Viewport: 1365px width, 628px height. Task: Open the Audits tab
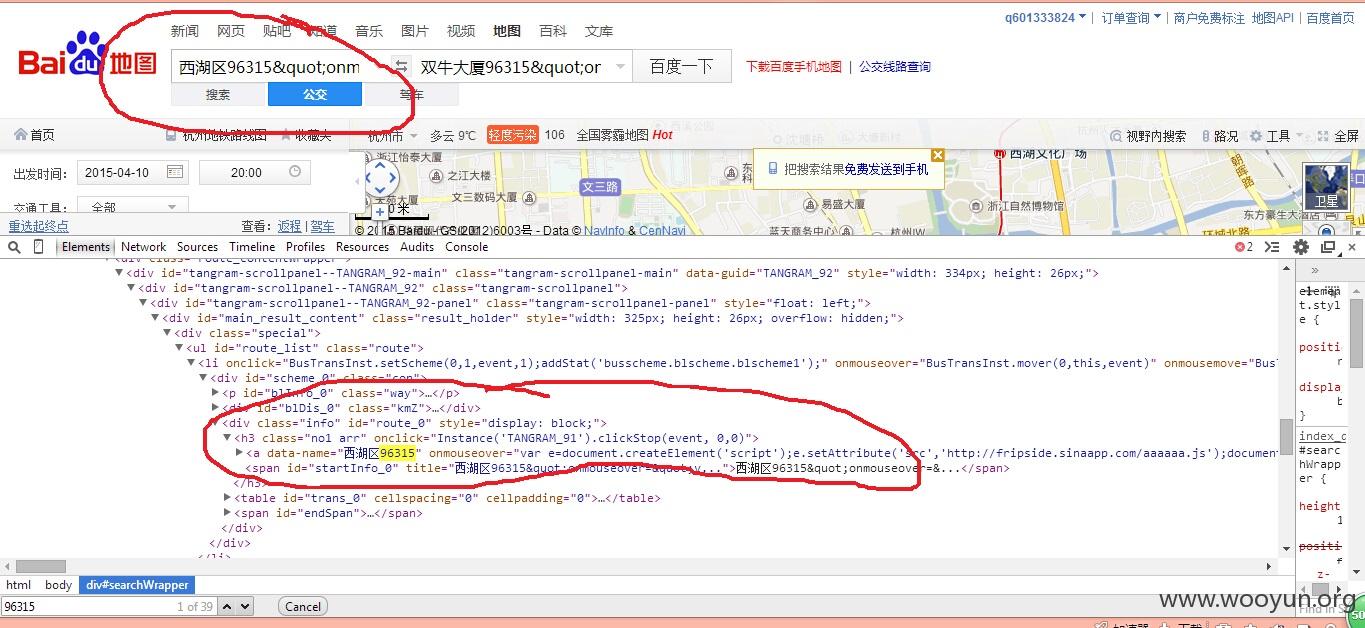click(417, 247)
